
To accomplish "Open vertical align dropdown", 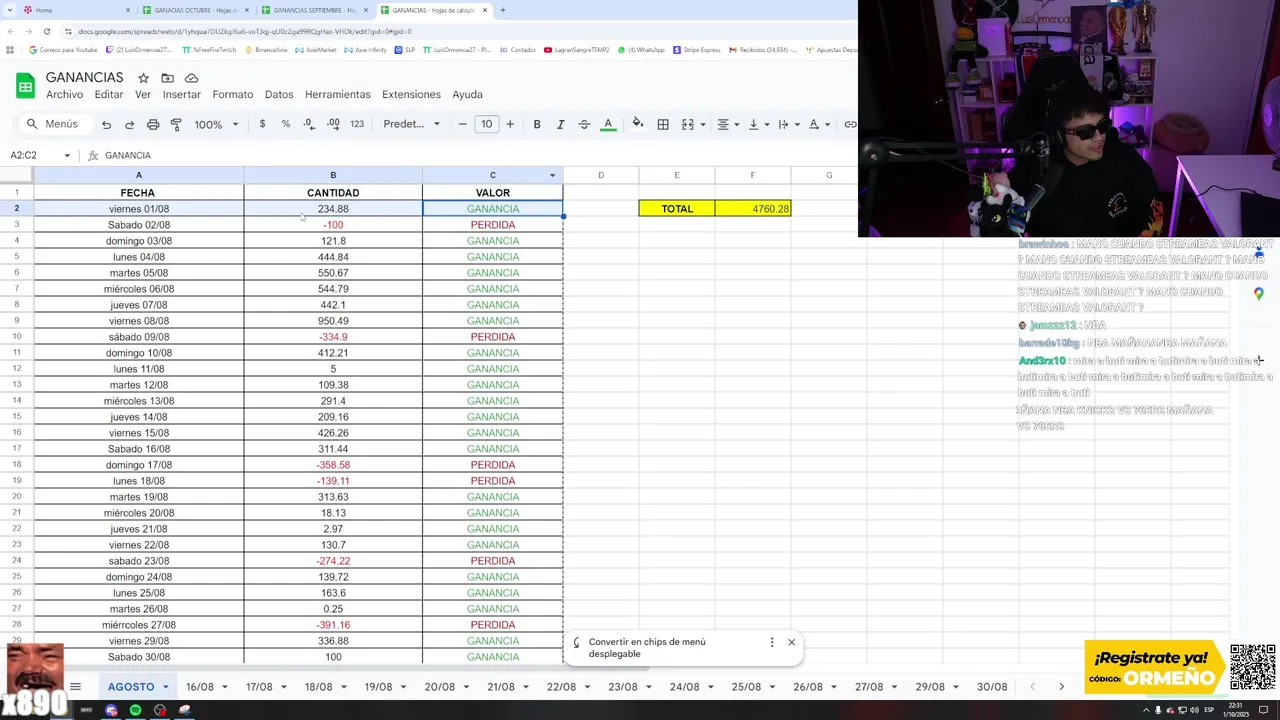I will click(x=758, y=124).
